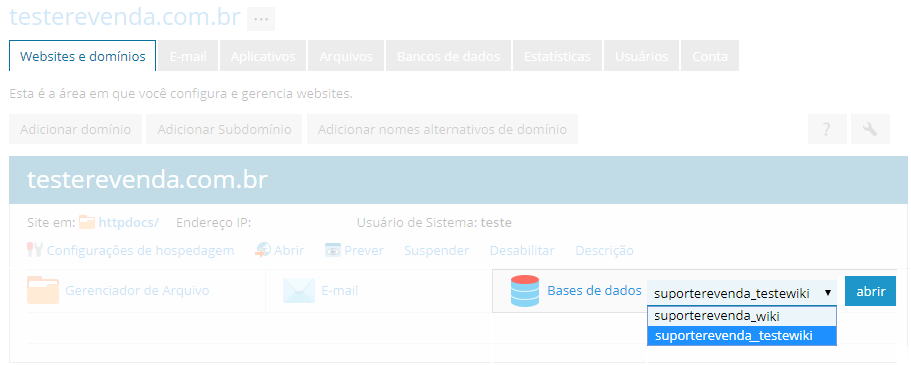911x365 pixels.
Task: Click Adicionar nomes alternativos de domínio
Action: (442, 129)
